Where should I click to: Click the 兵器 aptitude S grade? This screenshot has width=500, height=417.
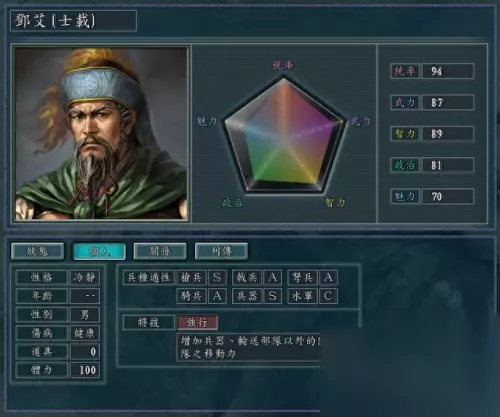coord(272,296)
